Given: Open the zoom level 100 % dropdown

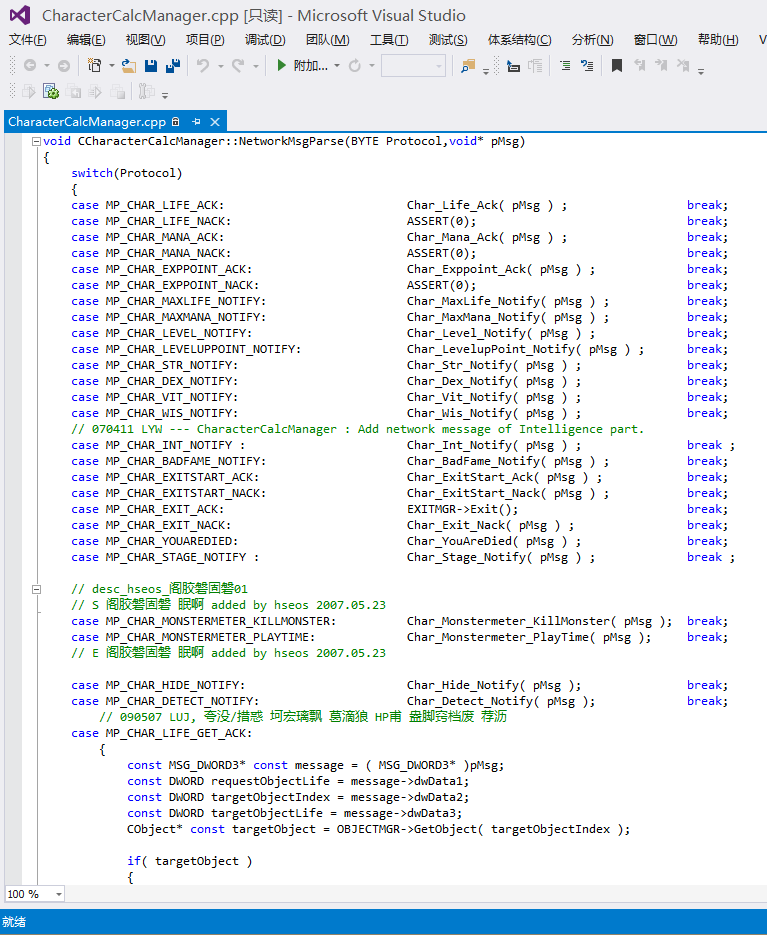Looking at the screenshot, I should click(59, 894).
